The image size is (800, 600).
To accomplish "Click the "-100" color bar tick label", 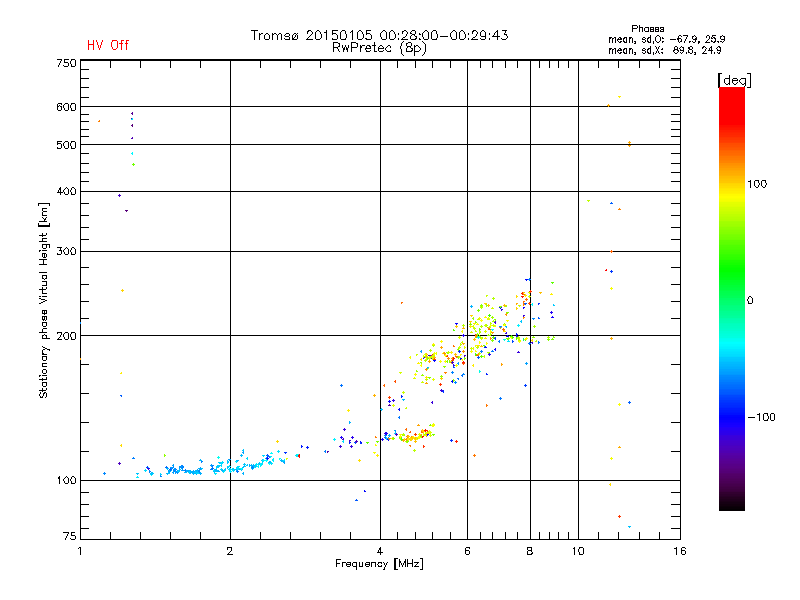I will (761, 417).
